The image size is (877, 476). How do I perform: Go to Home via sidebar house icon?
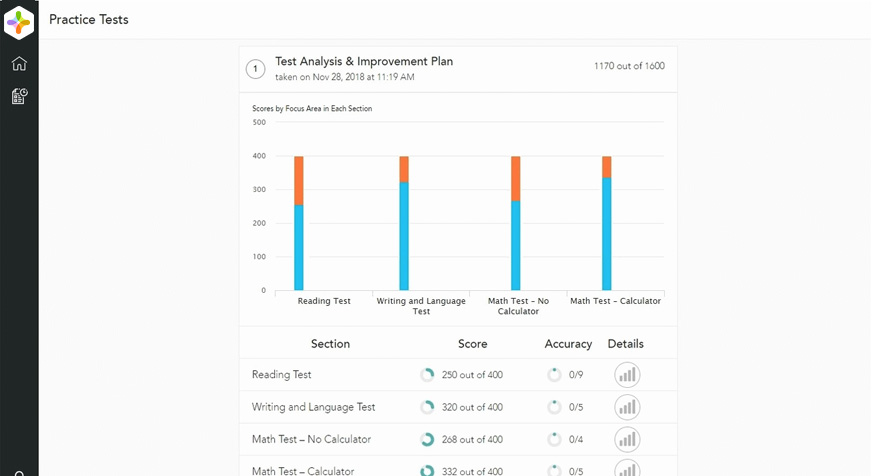click(x=19, y=64)
